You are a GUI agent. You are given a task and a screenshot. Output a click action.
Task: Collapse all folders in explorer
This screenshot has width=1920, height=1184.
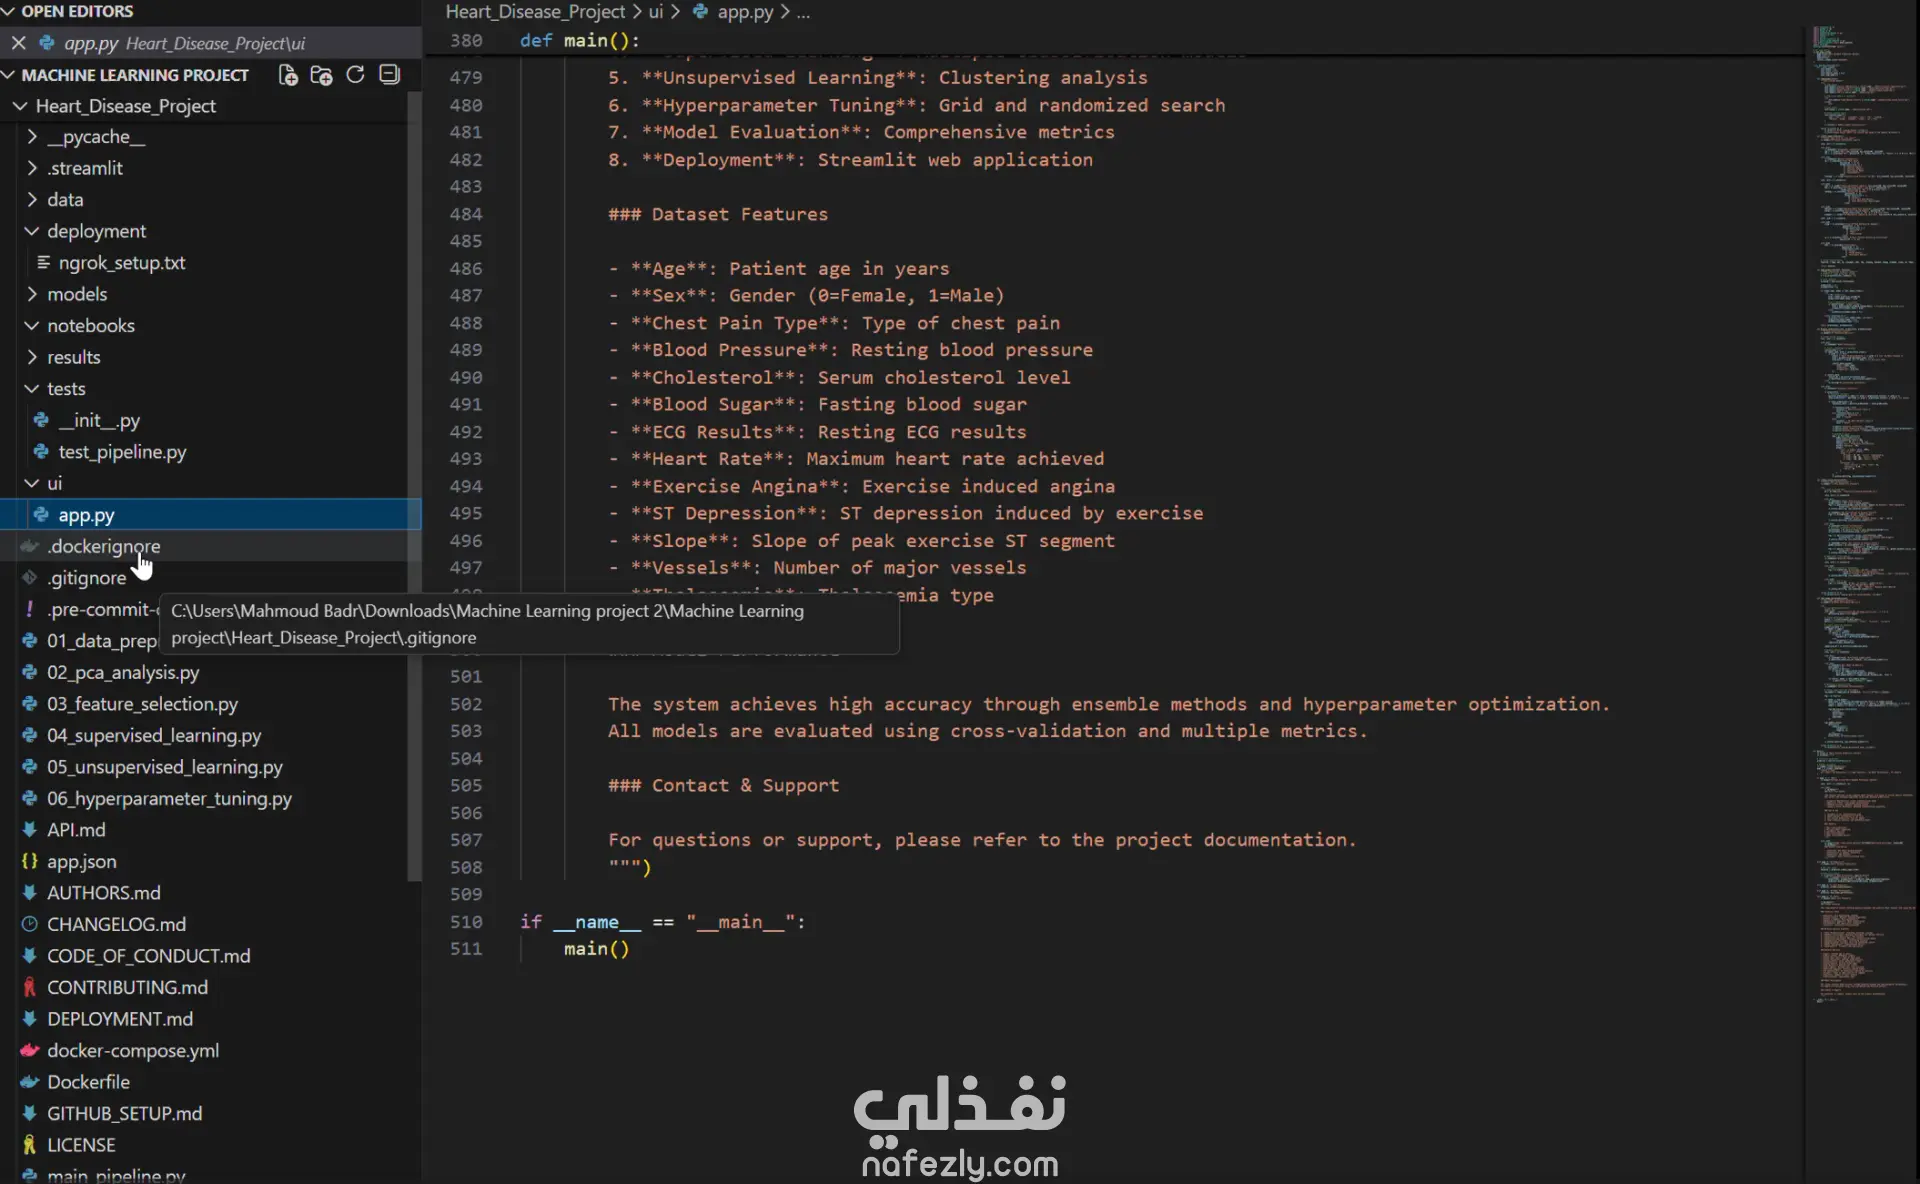click(x=389, y=75)
